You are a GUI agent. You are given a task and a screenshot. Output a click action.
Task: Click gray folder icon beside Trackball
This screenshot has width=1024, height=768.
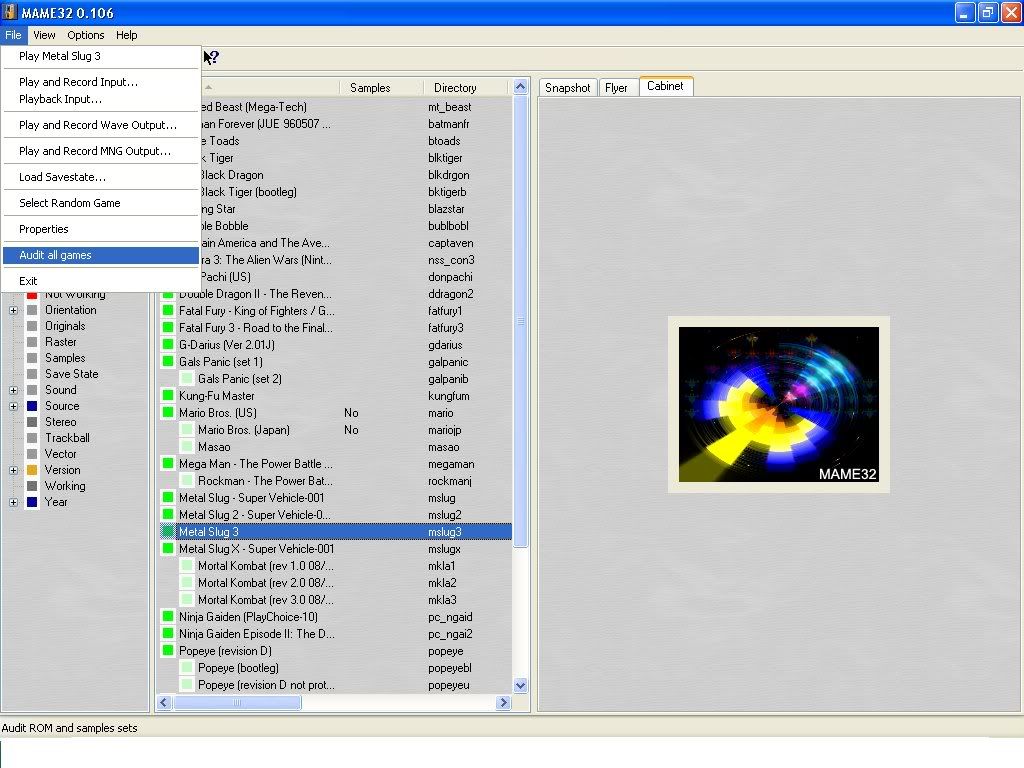coord(31,438)
